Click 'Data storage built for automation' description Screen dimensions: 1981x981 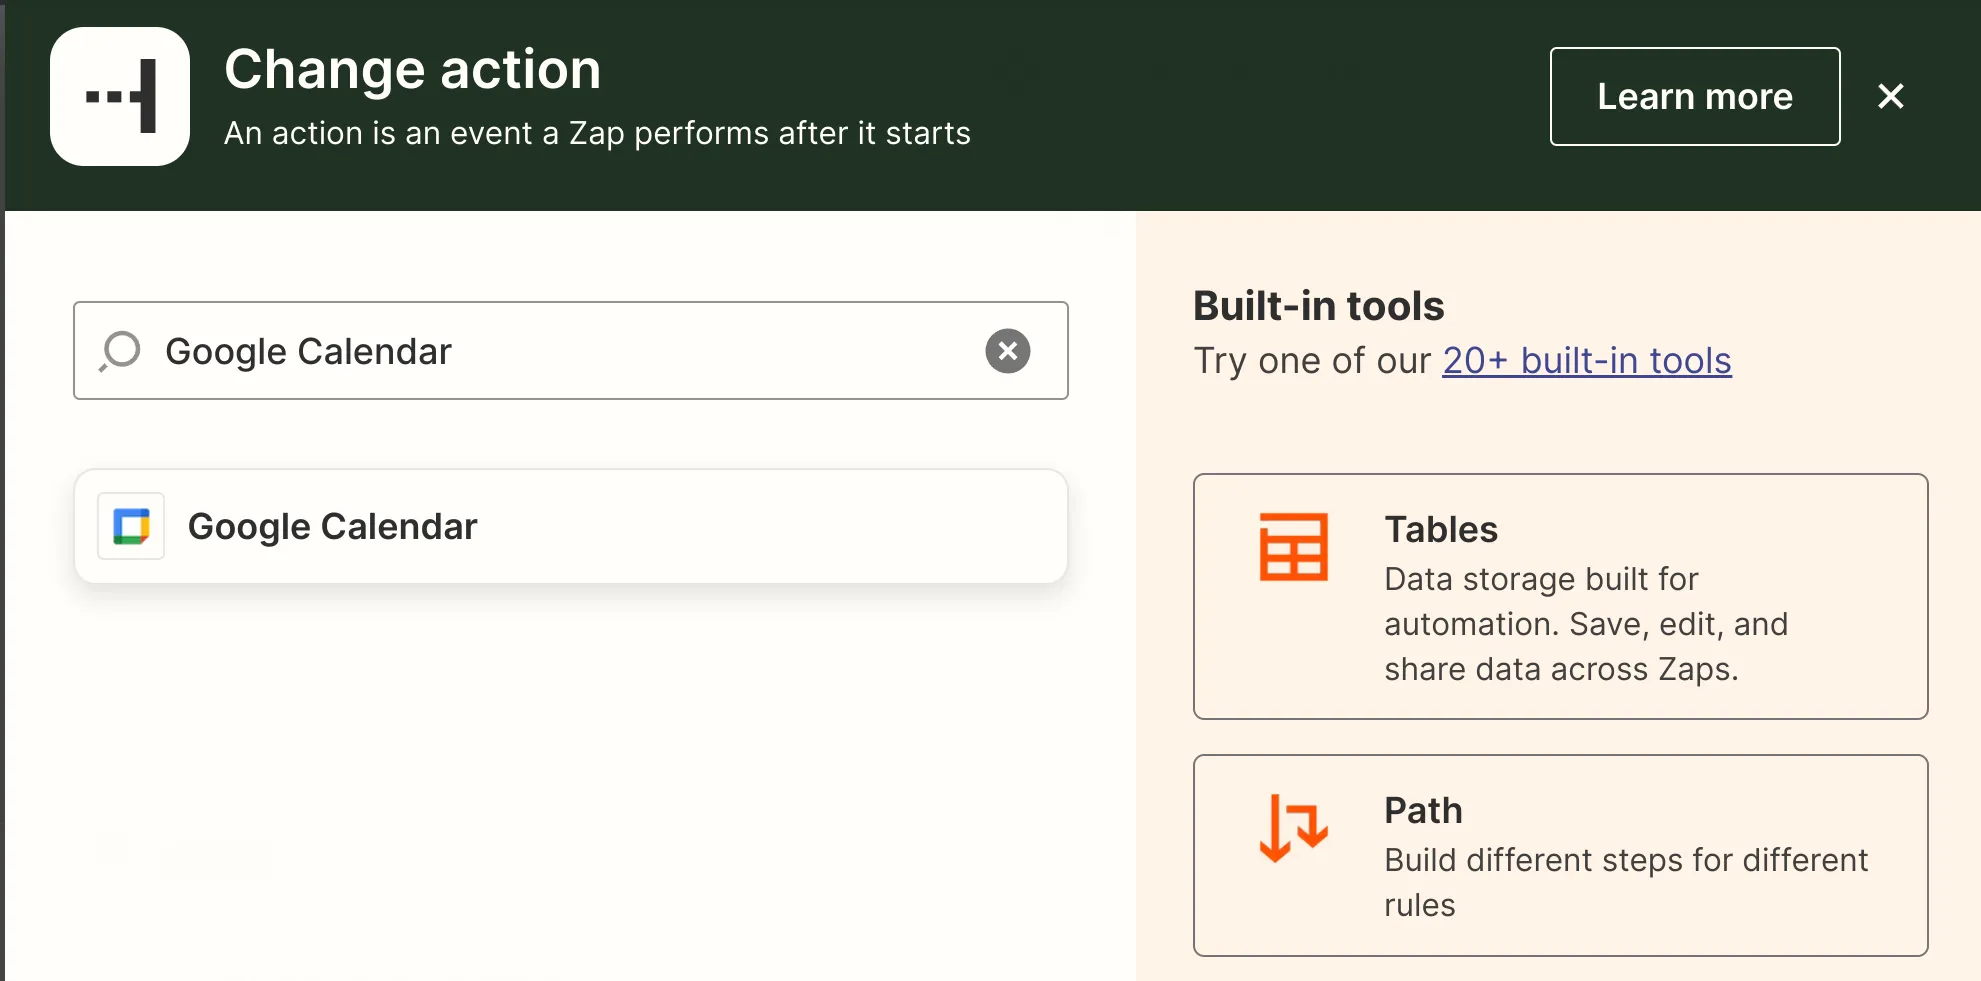[x=1586, y=624]
